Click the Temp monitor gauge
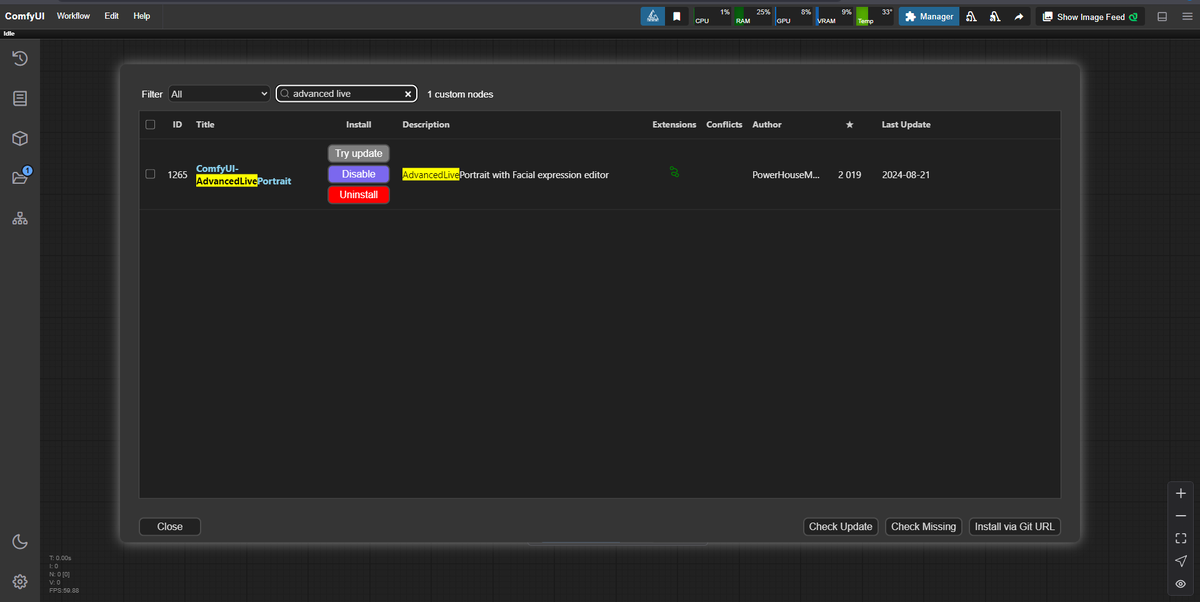 pos(875,16)
